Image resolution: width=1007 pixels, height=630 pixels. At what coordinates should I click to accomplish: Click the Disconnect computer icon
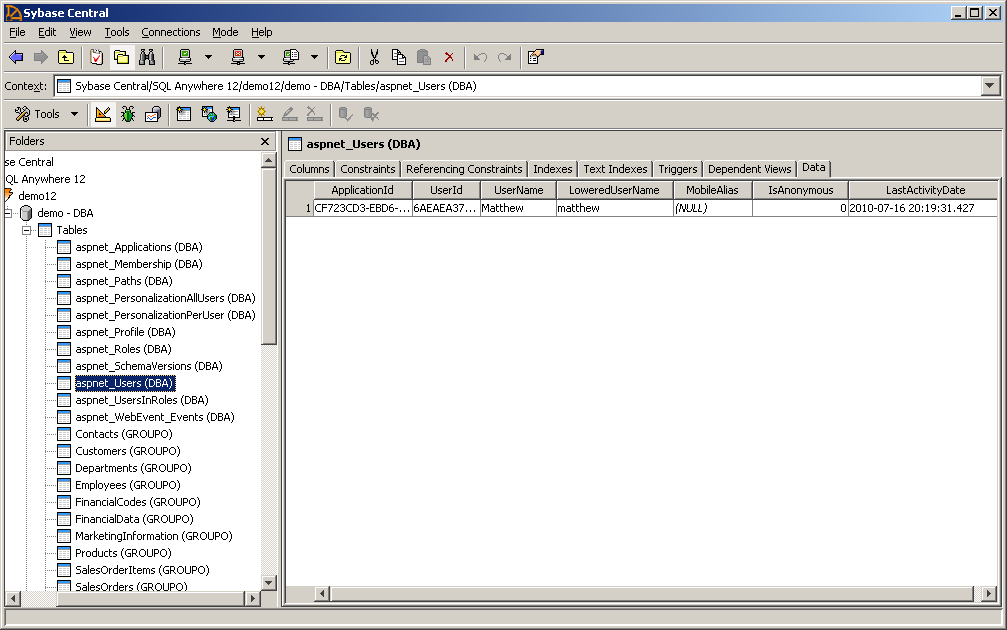(238, 57)
